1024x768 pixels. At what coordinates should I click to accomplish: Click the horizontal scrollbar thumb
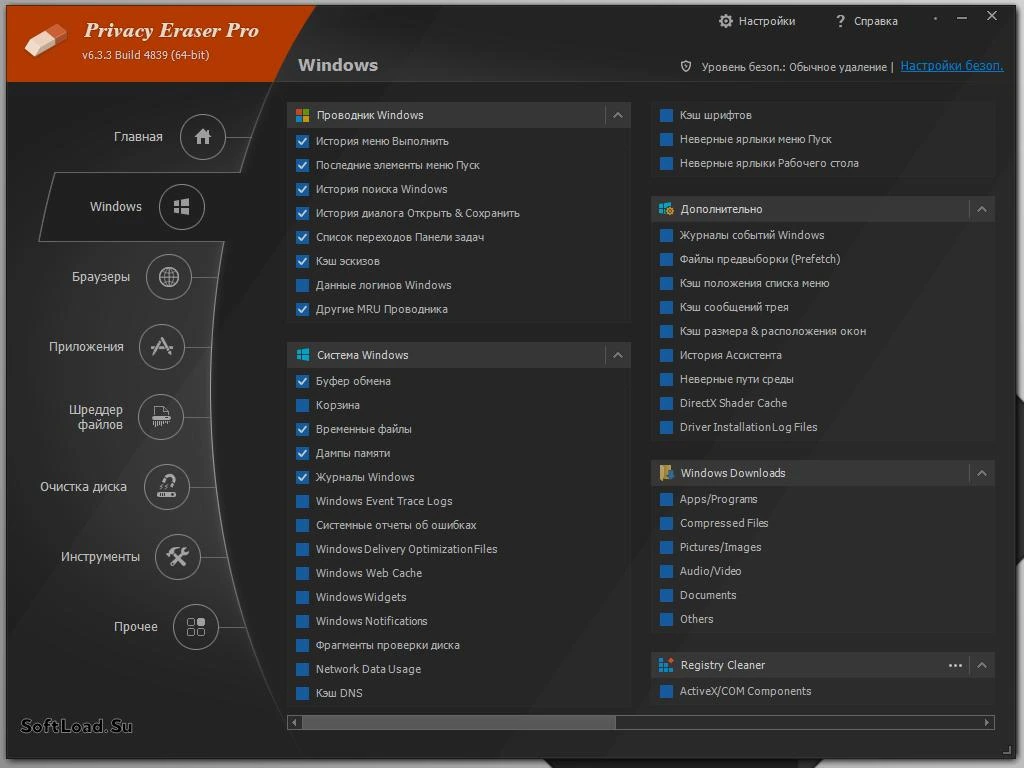coord(458,722)
